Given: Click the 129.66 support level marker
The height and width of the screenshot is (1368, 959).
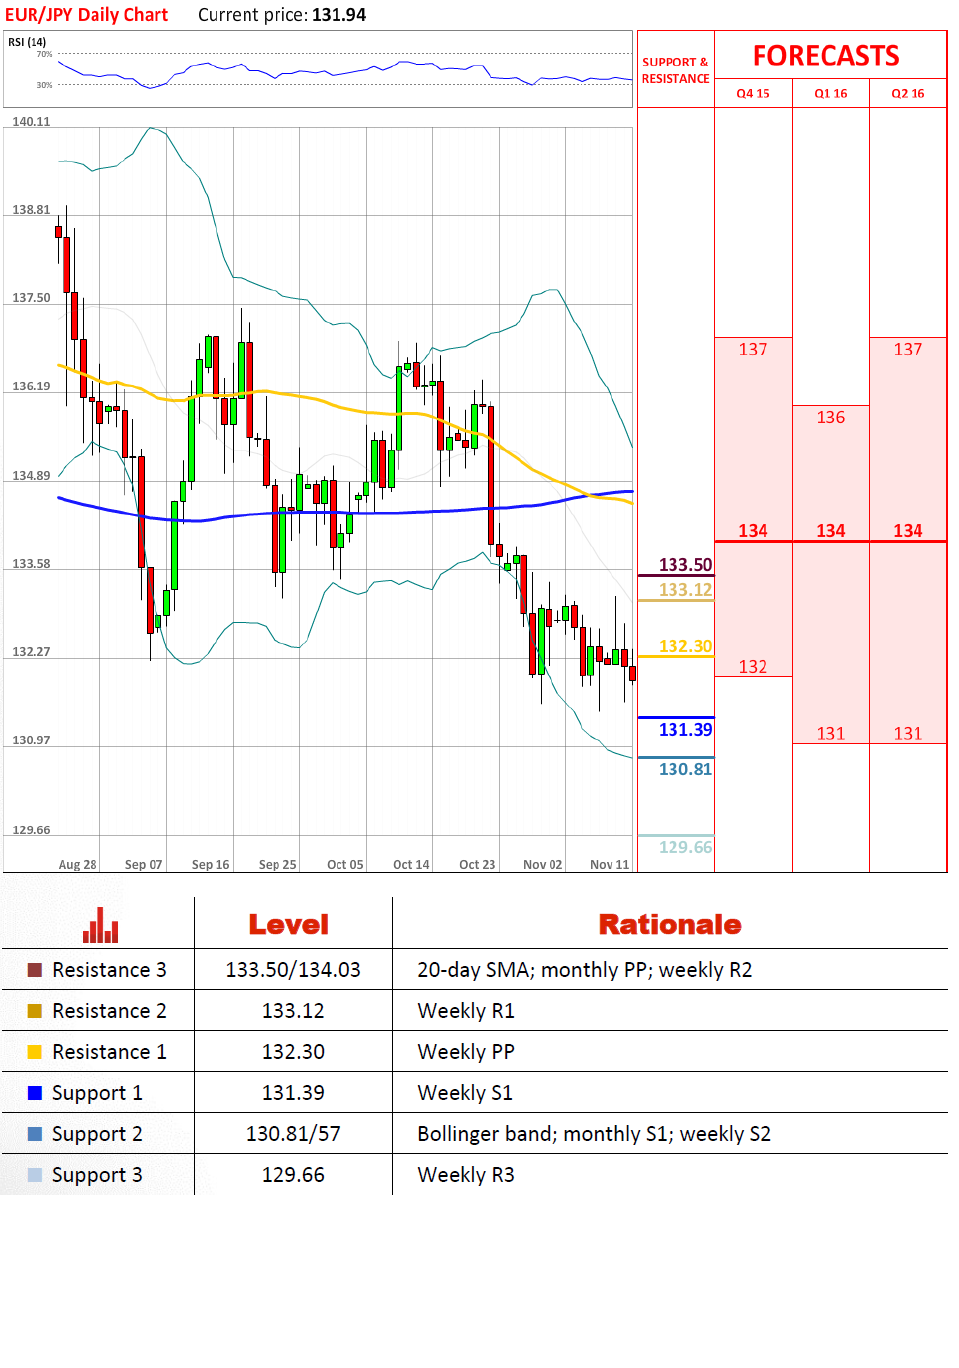Looking at the screenshot, I should pos(686,847).
